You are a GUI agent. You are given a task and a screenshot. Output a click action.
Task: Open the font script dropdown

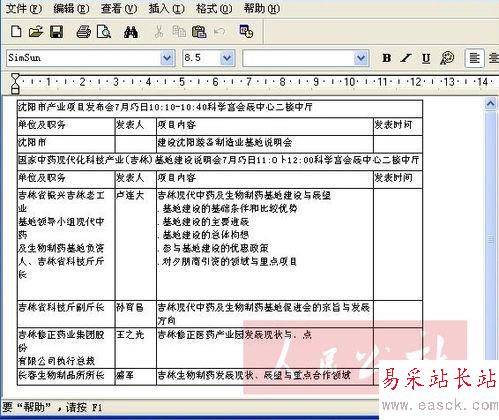(361, 58)
